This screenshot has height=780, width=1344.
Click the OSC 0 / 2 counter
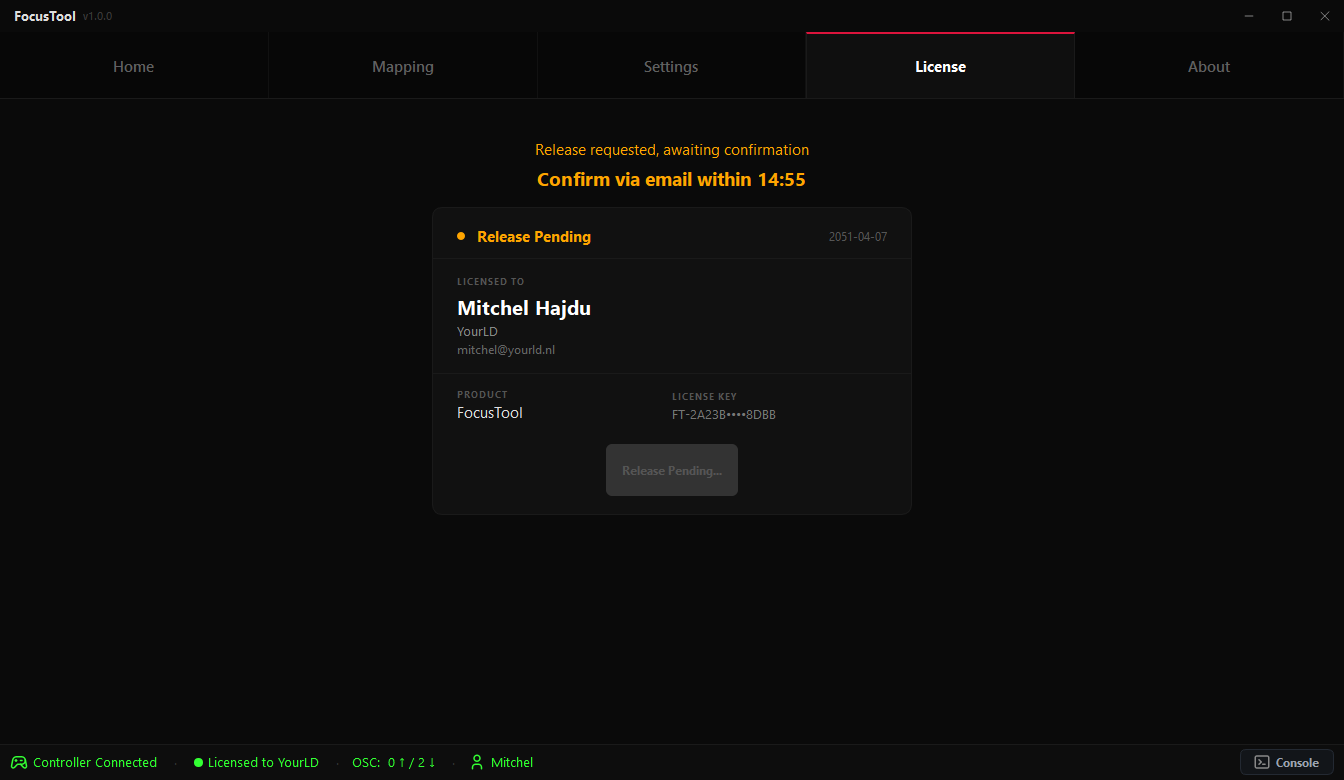(x=394, y=762)
